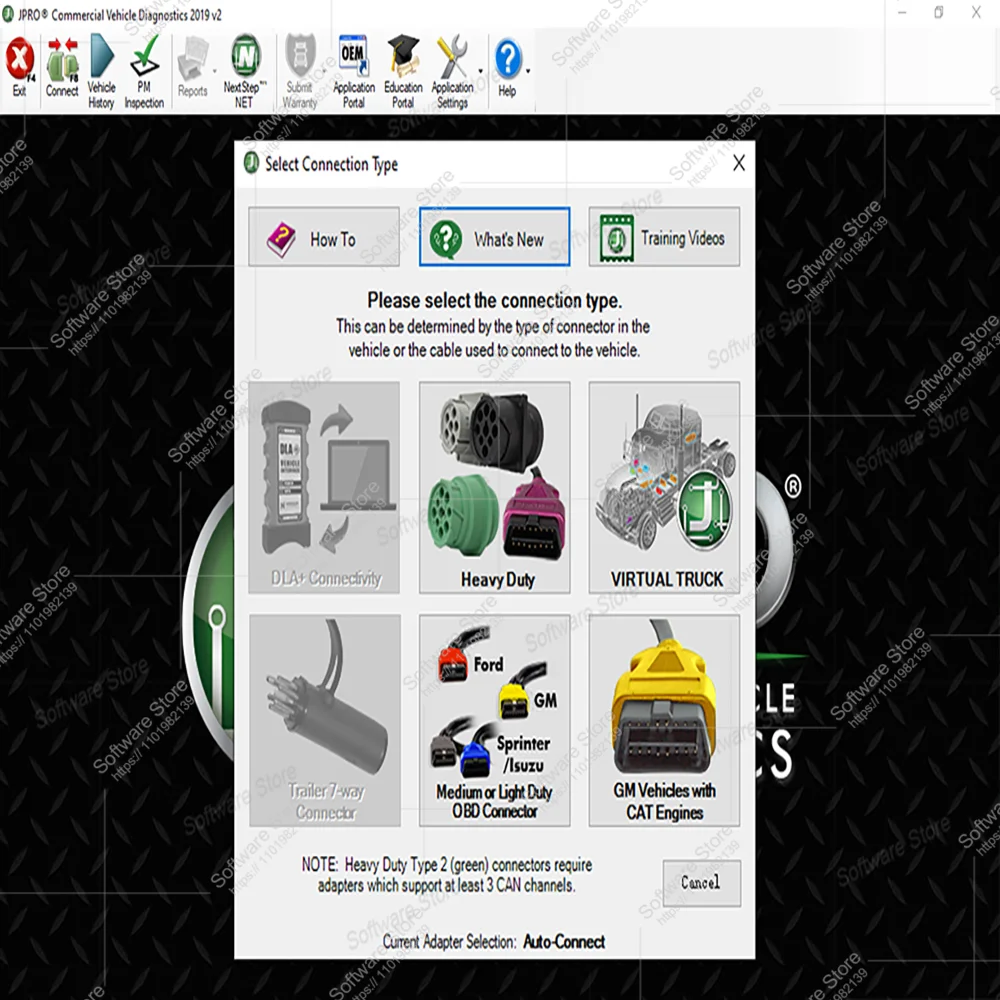Expand Application Settings dropdown arrow

click(480, 71)
